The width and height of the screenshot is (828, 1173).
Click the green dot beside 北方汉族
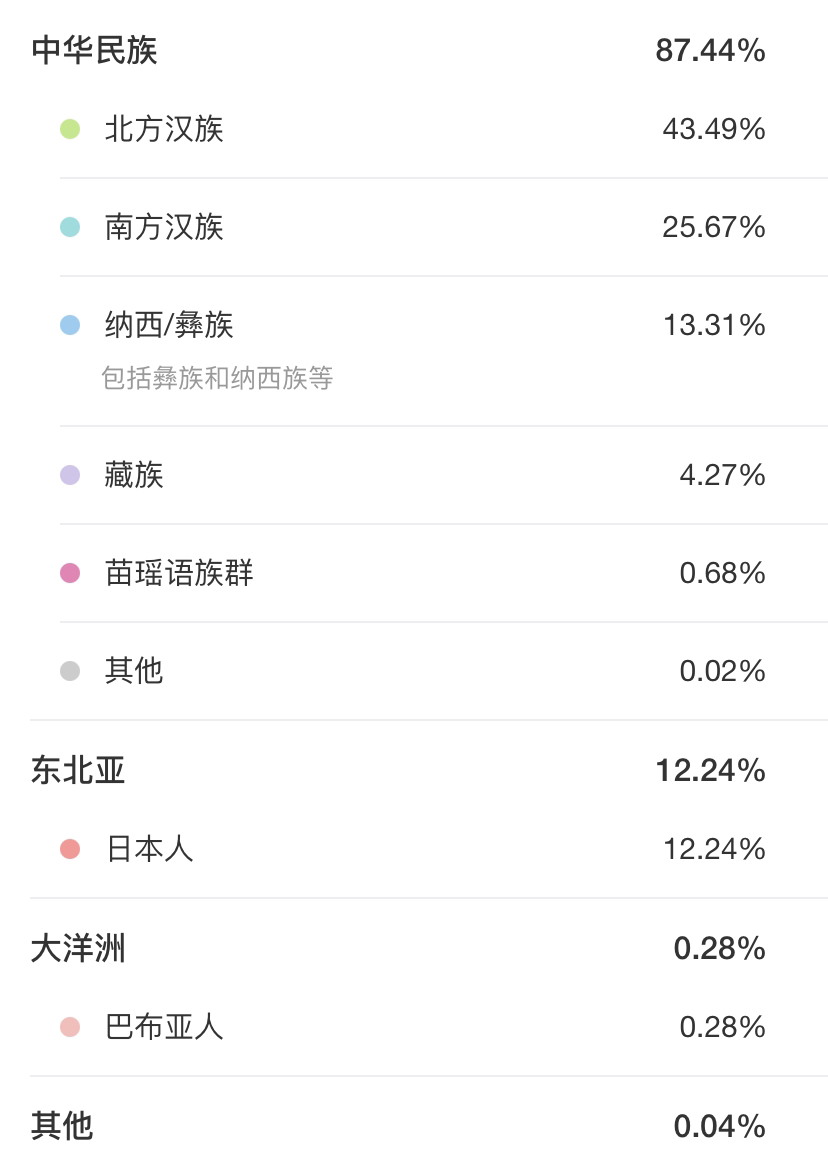[x=70, y=129]
